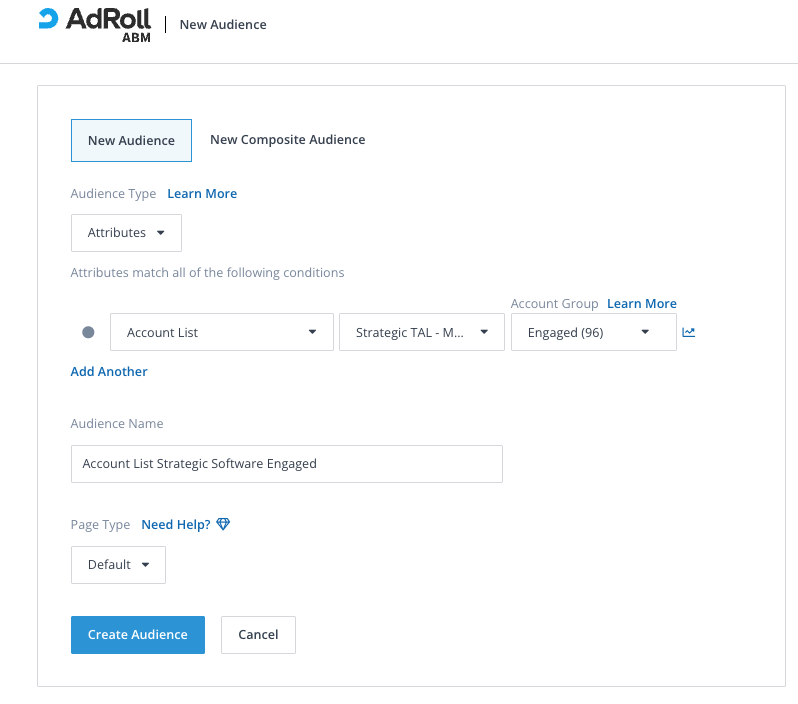
Task: Click the AdRoll ABM logo
Action: (x=95, y=24)
